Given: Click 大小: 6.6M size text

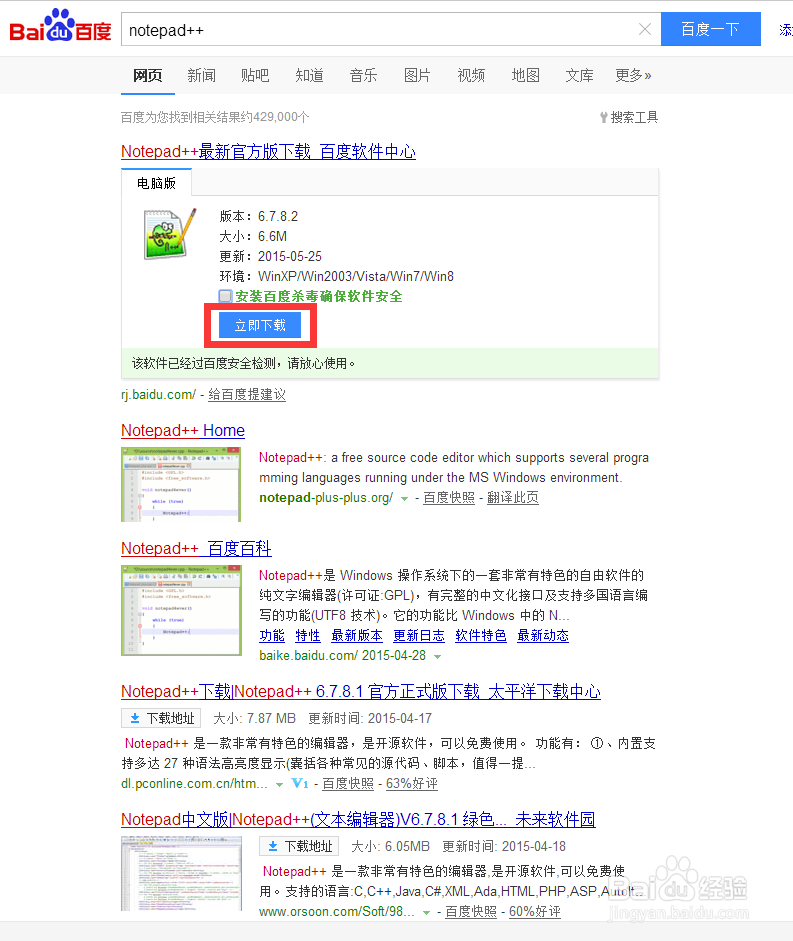Looking at the screenshot, I should (x=253, y=236).
